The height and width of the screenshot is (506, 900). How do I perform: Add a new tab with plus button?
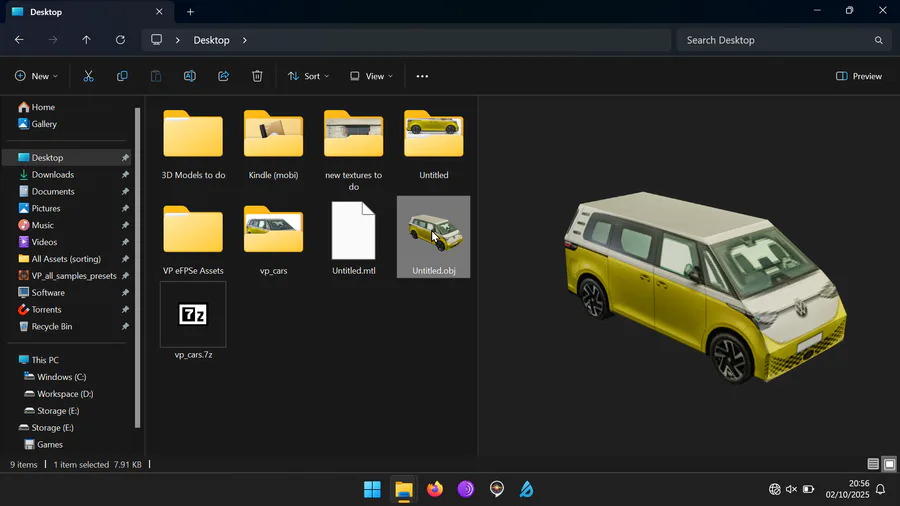point(190,11)
